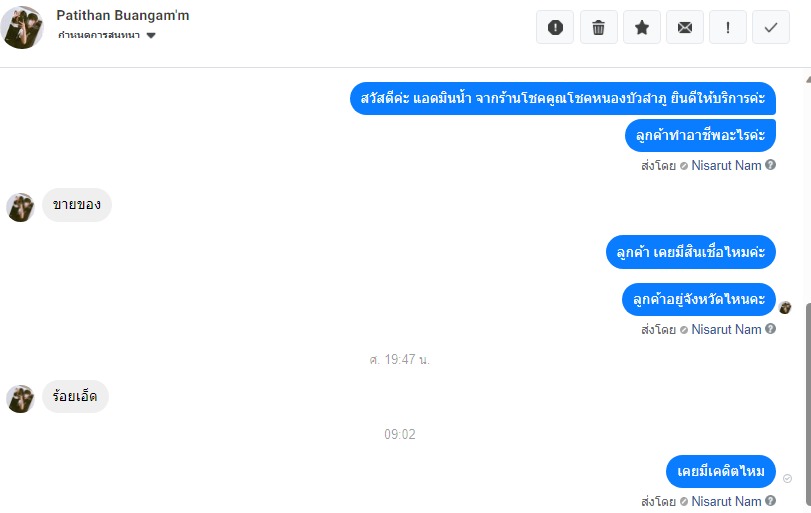Viewport: 811px width, 513px height.
Task: Click sender avatar next to ขายของ message
Action: click(x=21, y=207)
